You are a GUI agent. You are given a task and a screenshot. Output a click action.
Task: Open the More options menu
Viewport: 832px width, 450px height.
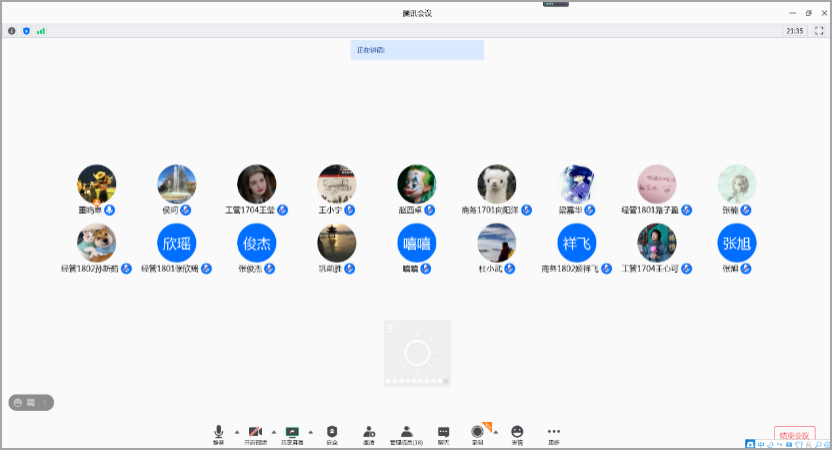[x=553, y=432]
